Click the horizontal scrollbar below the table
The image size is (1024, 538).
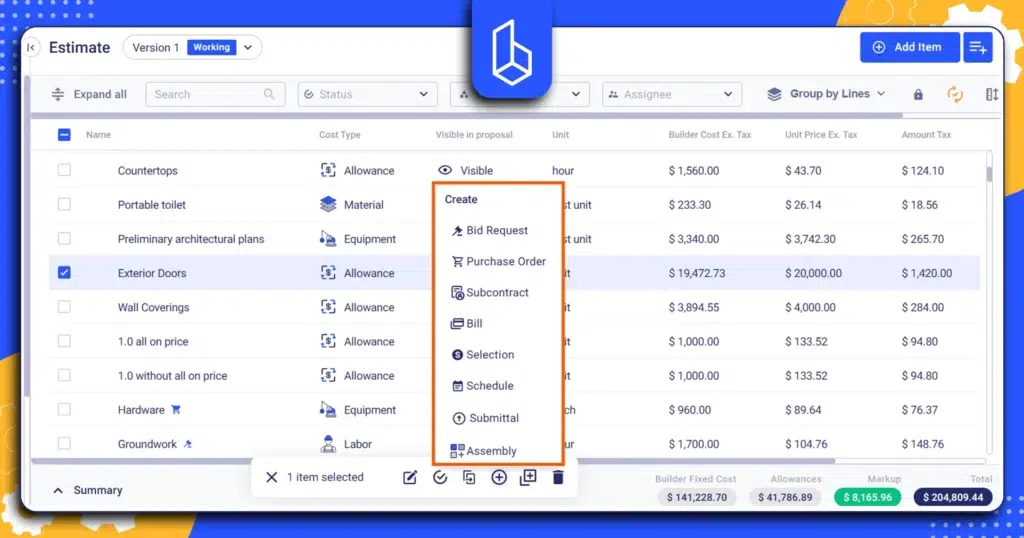(x=433, y=461)
